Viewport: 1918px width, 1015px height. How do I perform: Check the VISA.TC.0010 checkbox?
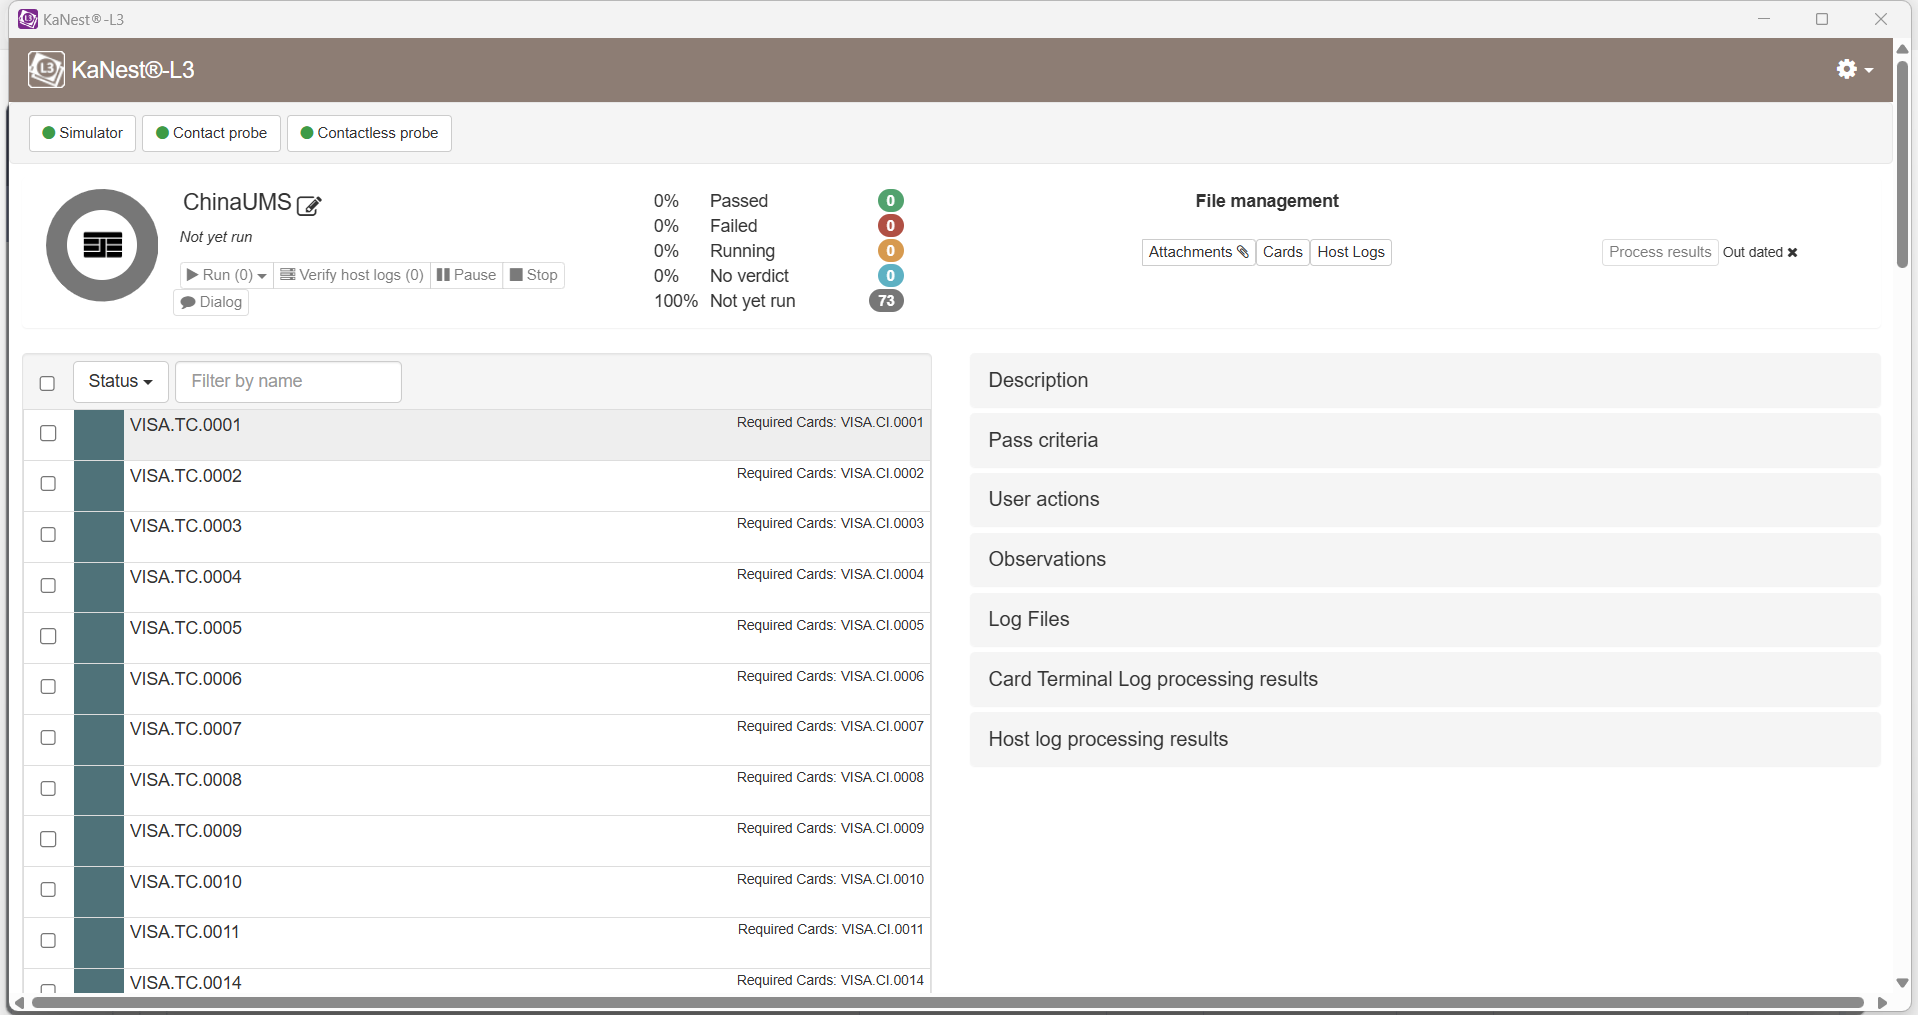[48, 889]
